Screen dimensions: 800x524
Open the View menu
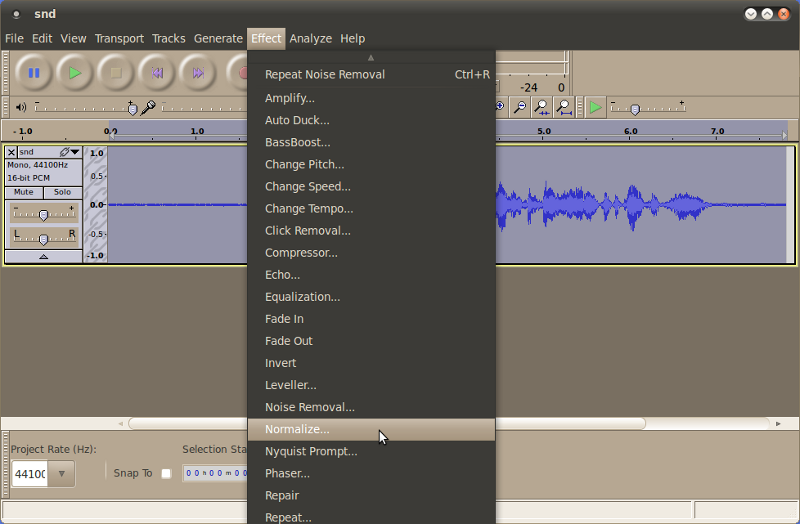click(x=73, y=39)
